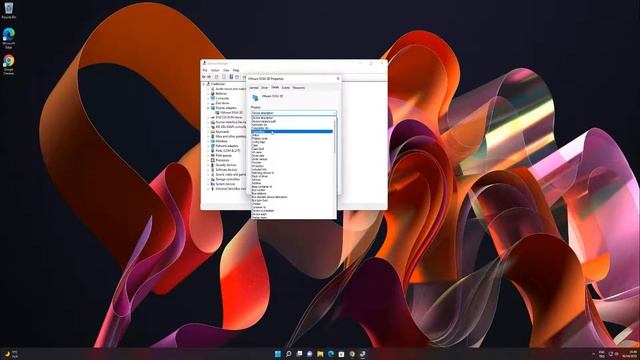
Task: Open the View menu in Device Manager
Action: [x=226, y=70]
